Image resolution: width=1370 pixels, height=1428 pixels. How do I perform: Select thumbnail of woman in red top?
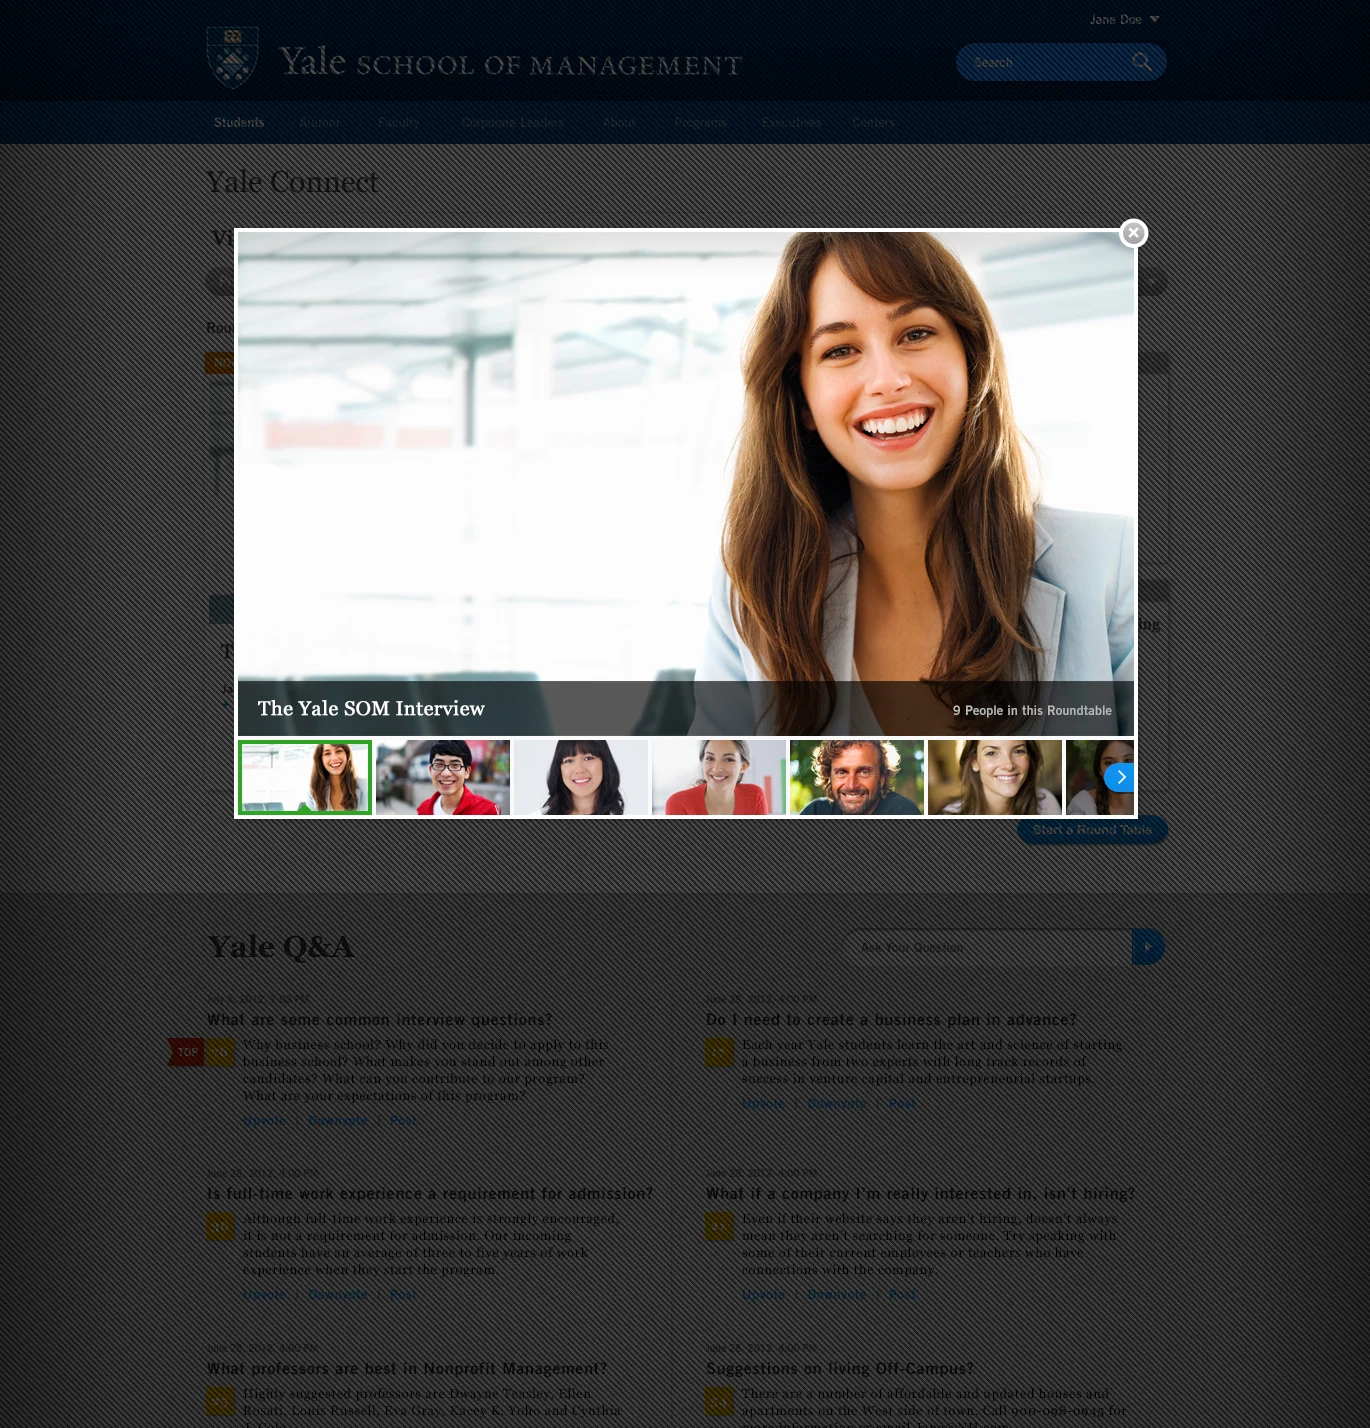(x=719, y=777)
